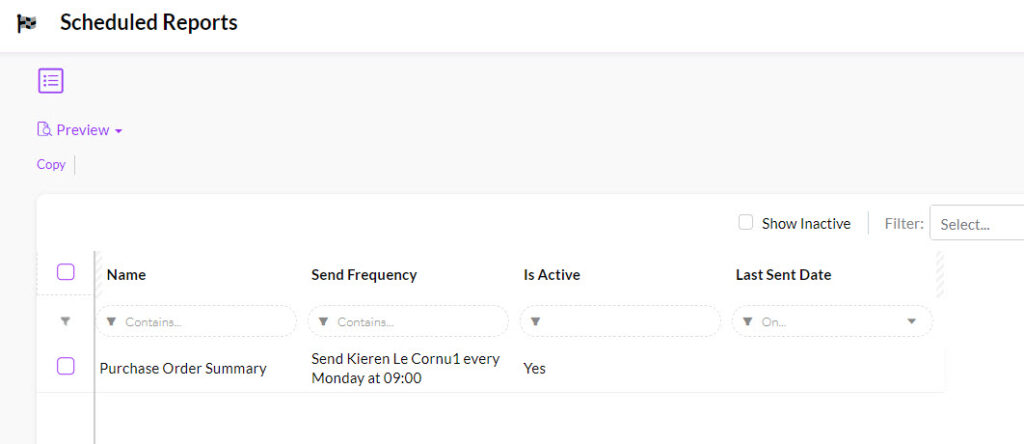The image size is (1024, 444).
Task: Click the checkered flag icon beside Scheduled Reports
Action: (x=27, y=24)
